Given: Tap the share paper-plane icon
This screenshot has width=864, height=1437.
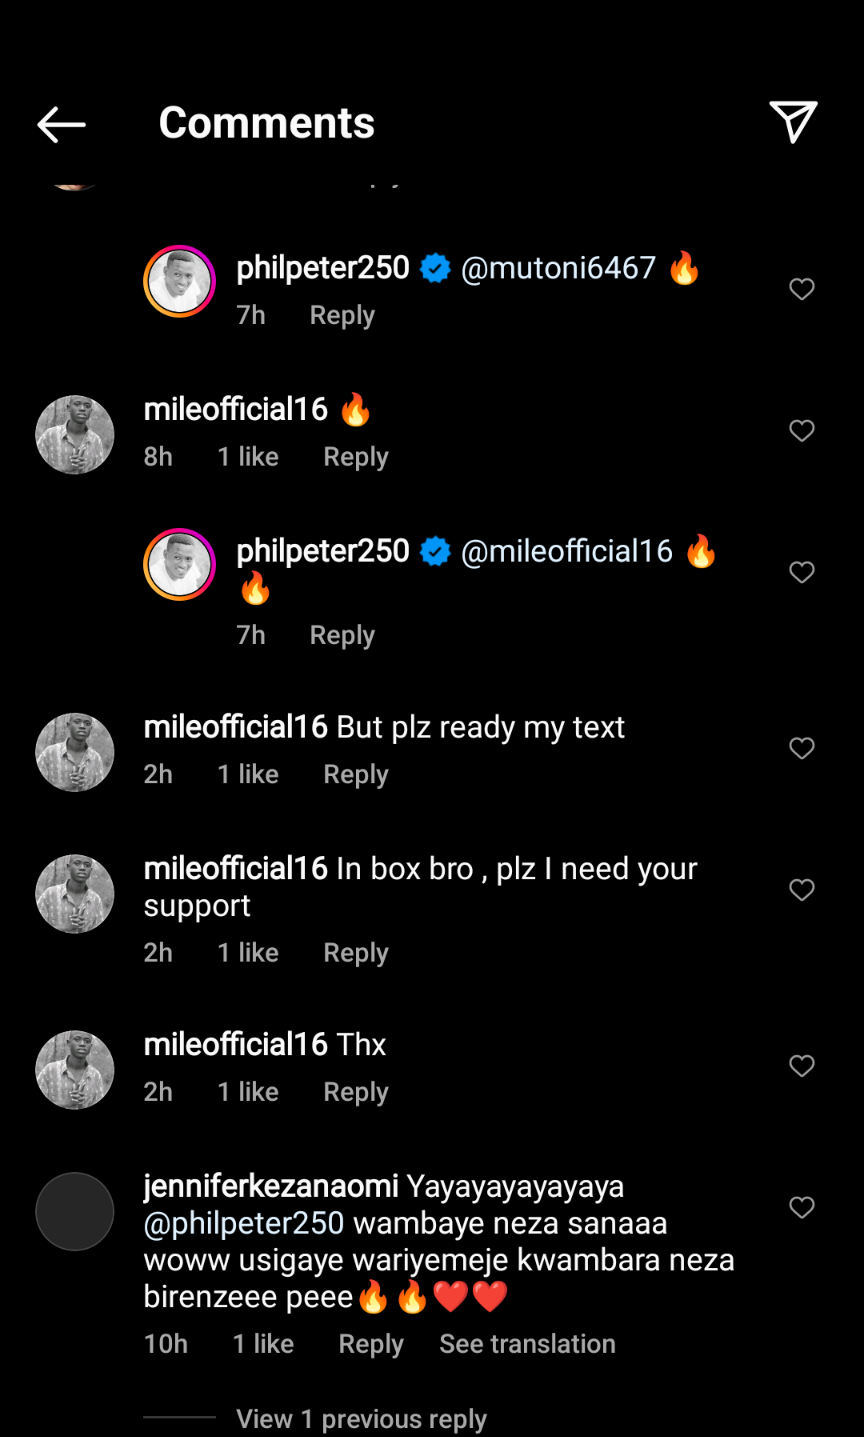Looking at the screenshot, I should (794, 122).
